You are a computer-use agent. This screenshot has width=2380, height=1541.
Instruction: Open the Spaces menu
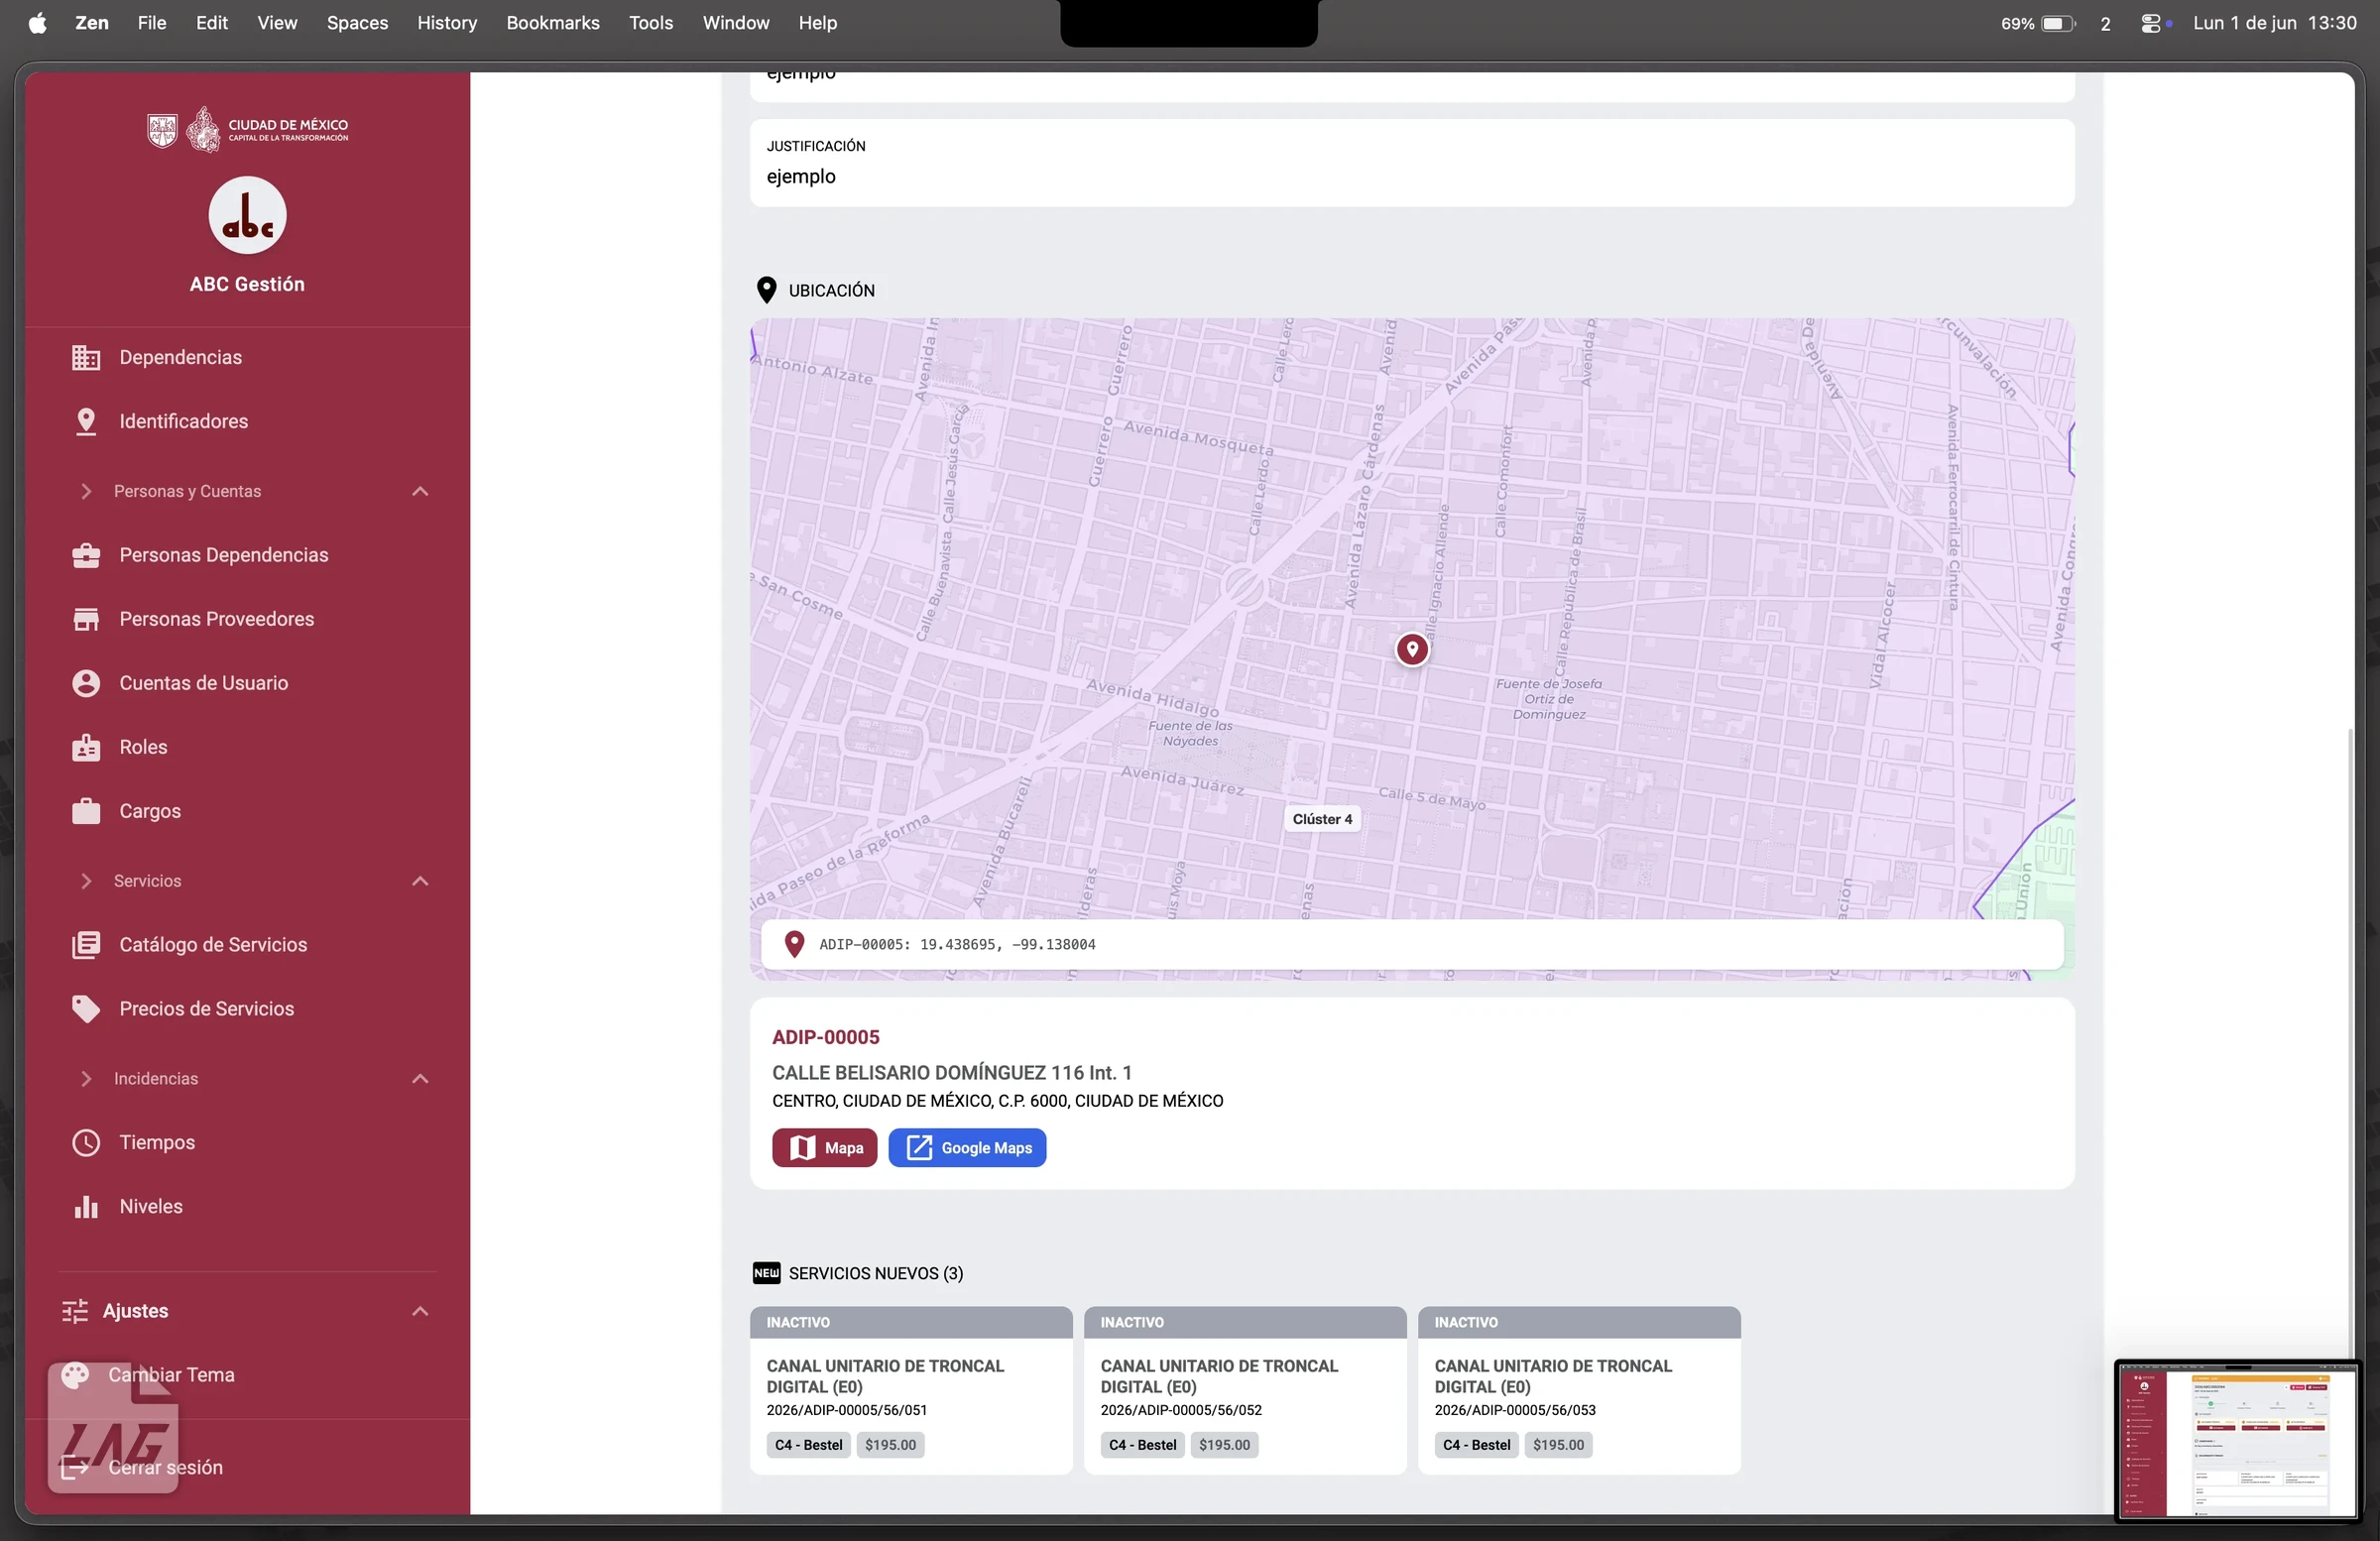pos(357,23)
